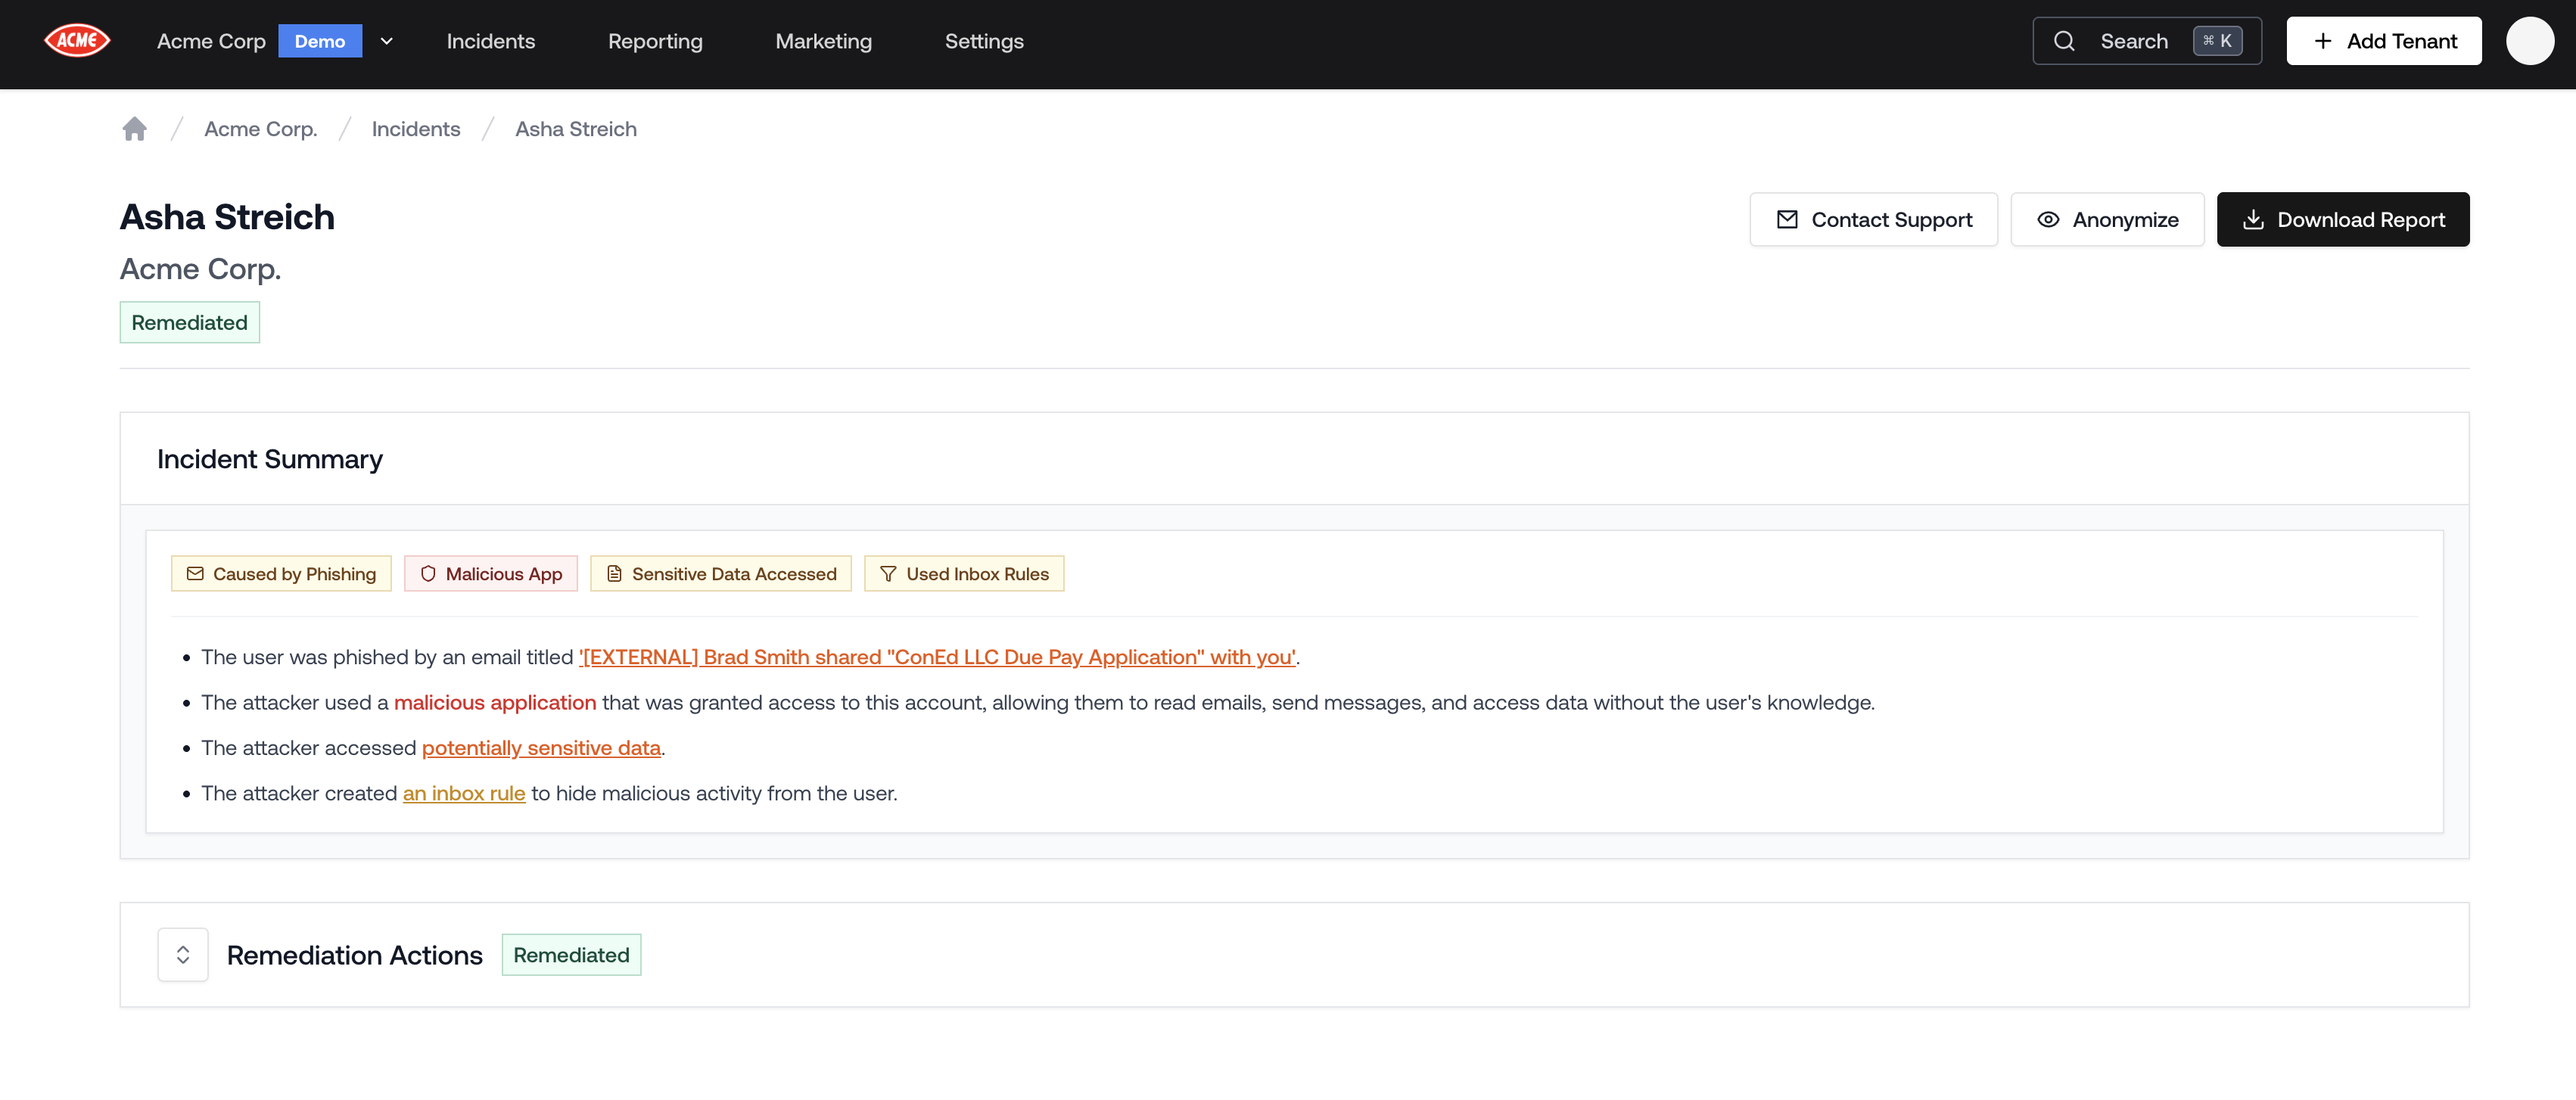
Task: Click the Malicious App shield tag
Action: [491, 574]
